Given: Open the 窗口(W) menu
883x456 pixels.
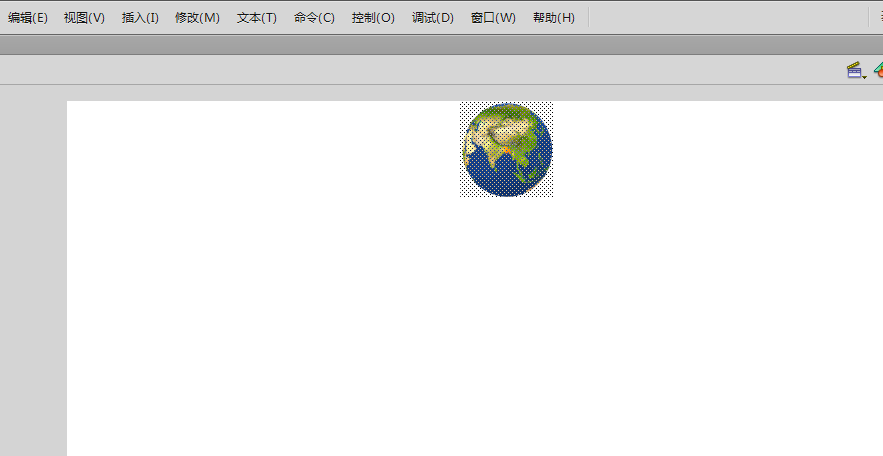Looking at the screenshot, I should [x=493, y=18].
